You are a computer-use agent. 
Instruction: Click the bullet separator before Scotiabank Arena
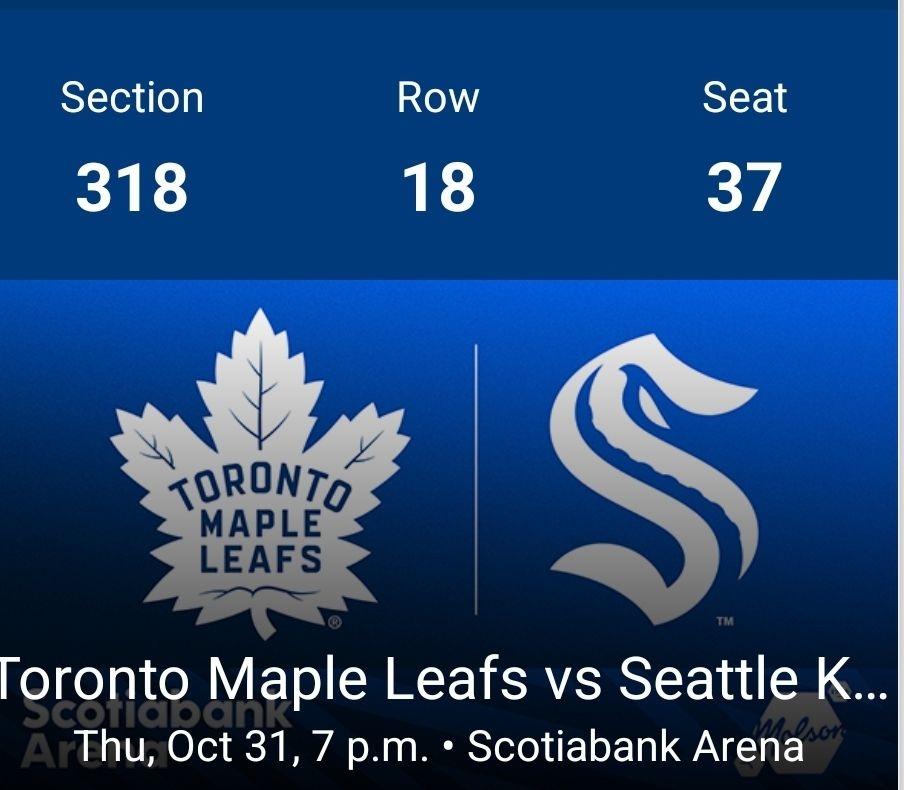pyautogui.click(x=448, y=748)
